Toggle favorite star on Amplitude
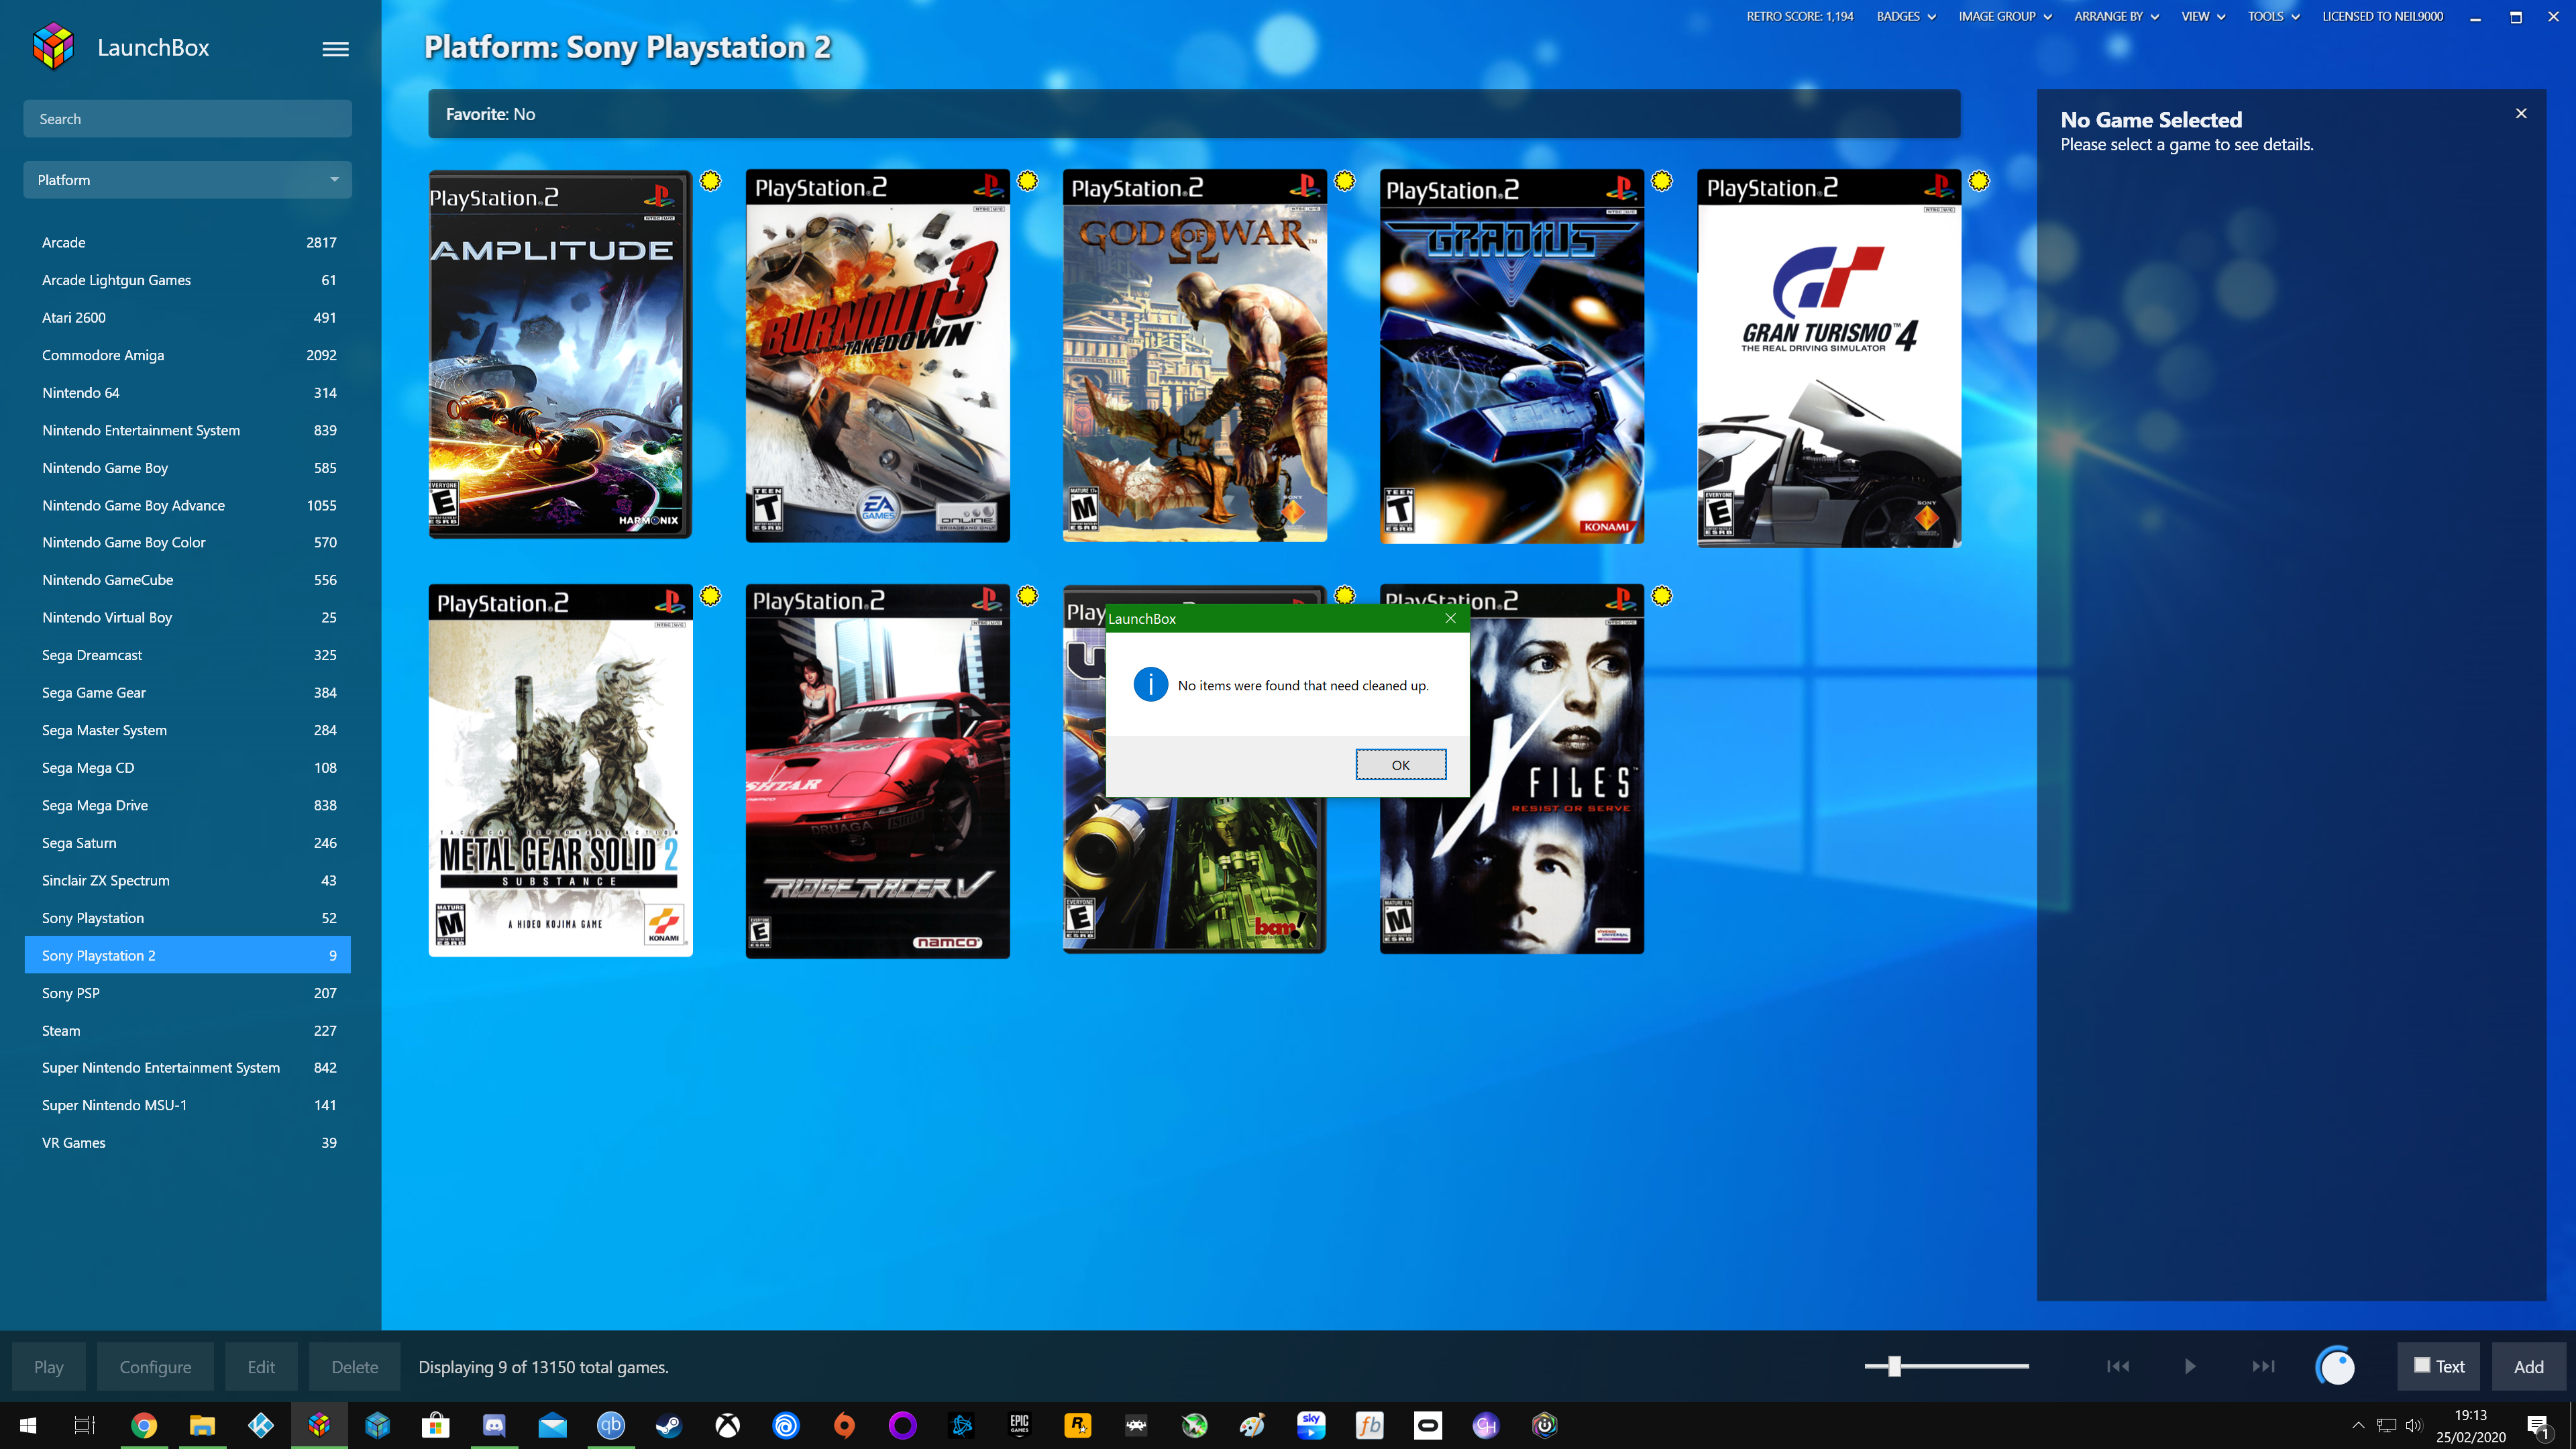 [710, 181]
